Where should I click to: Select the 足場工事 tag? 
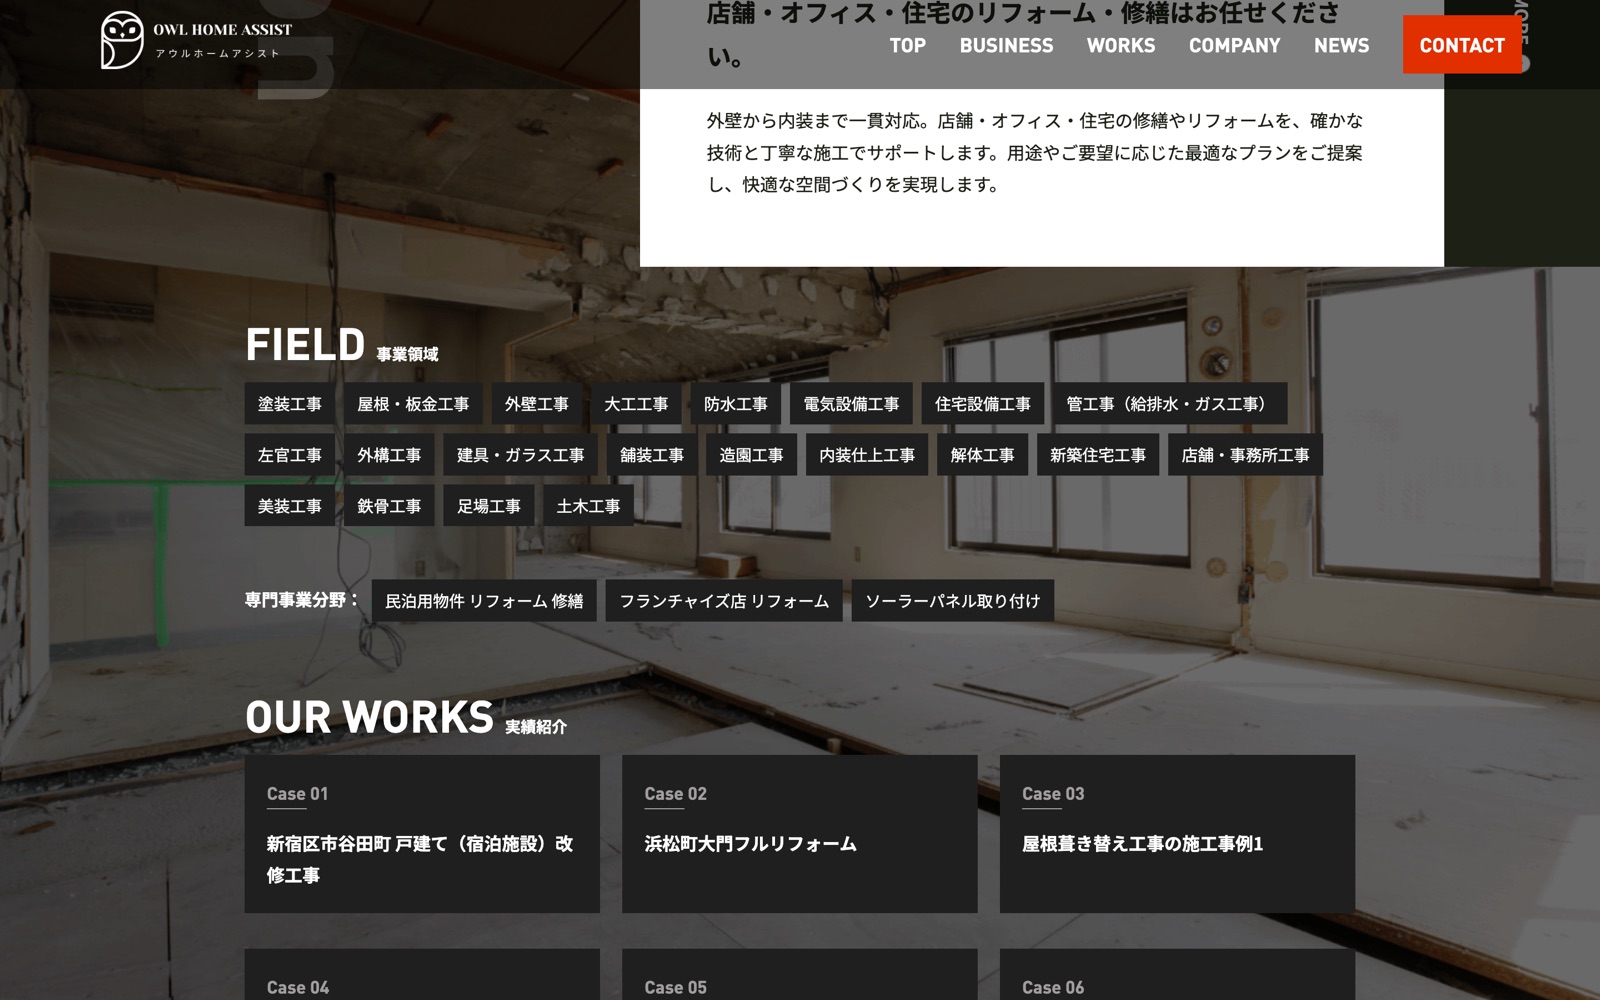(489, 506)
